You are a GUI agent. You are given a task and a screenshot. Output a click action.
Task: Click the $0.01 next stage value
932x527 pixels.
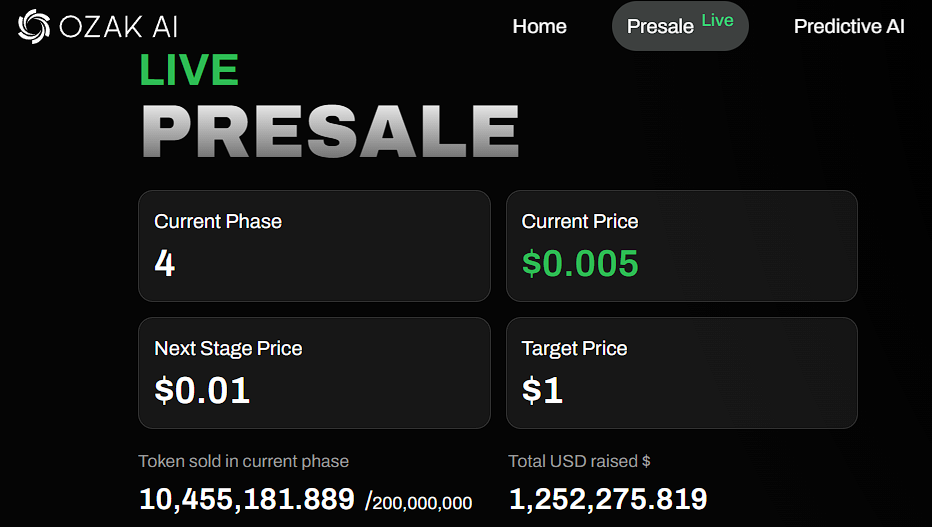[x=202, y=390]
